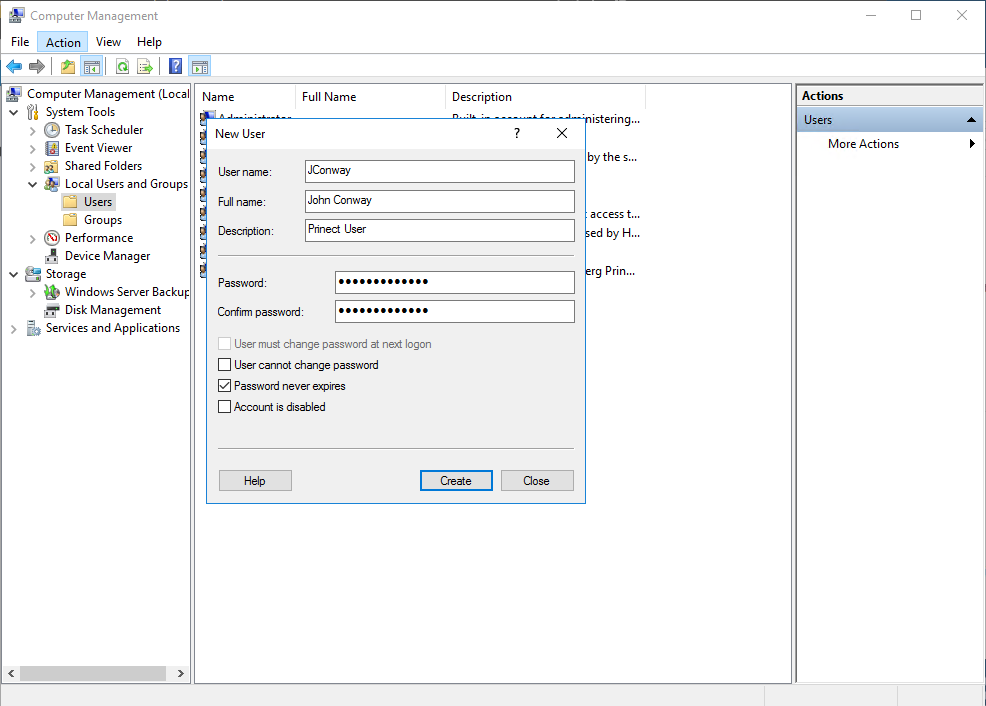Open the View menu
This screenshot has width=986, height=706.
[108, 42]
